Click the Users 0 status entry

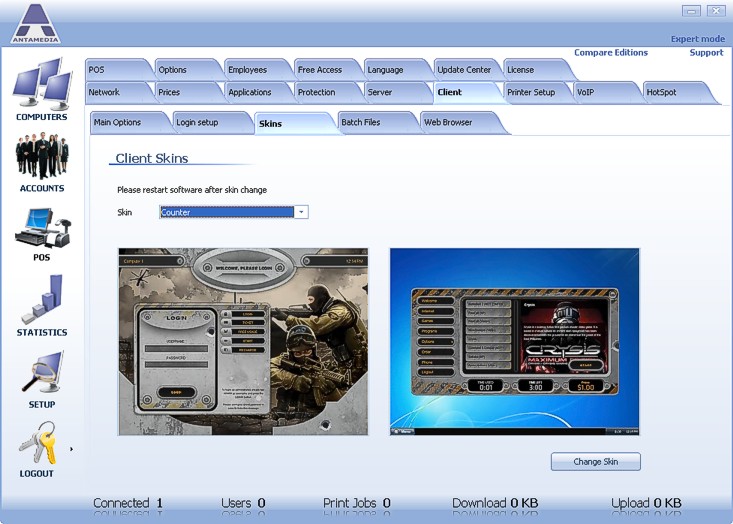(x=243, y=503)
